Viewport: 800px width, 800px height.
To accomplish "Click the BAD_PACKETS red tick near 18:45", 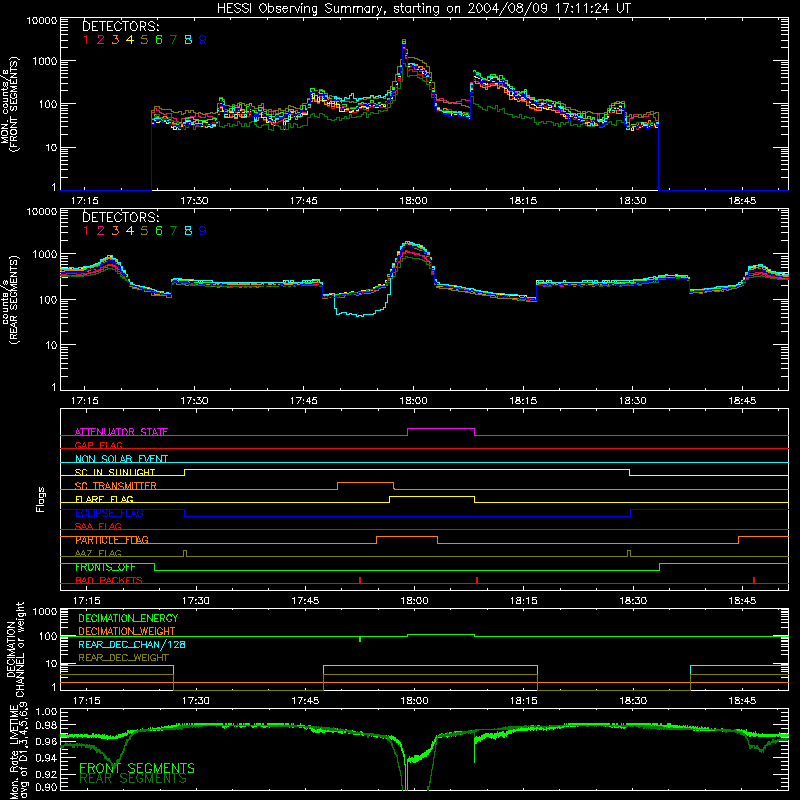I will (x=754, y=580).
